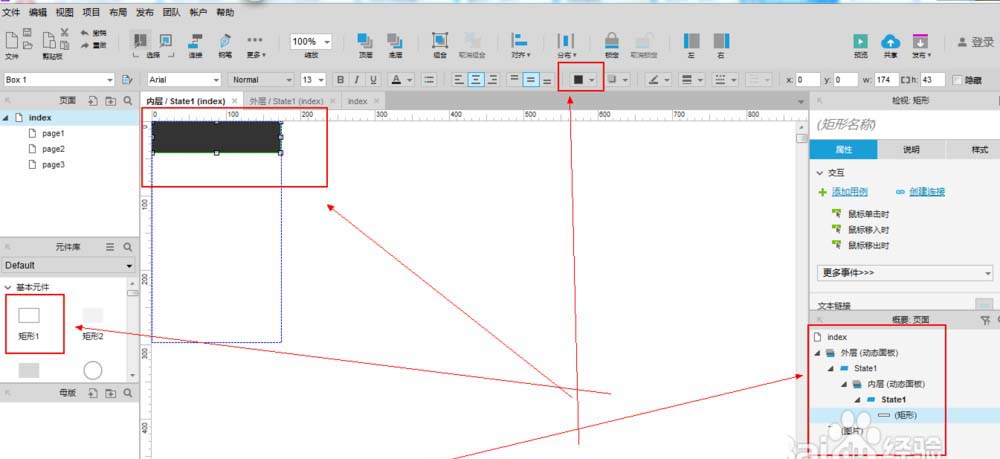Align text center horizontally
The height and width of the screenshot is (459, 1000).
pos(475,80)
